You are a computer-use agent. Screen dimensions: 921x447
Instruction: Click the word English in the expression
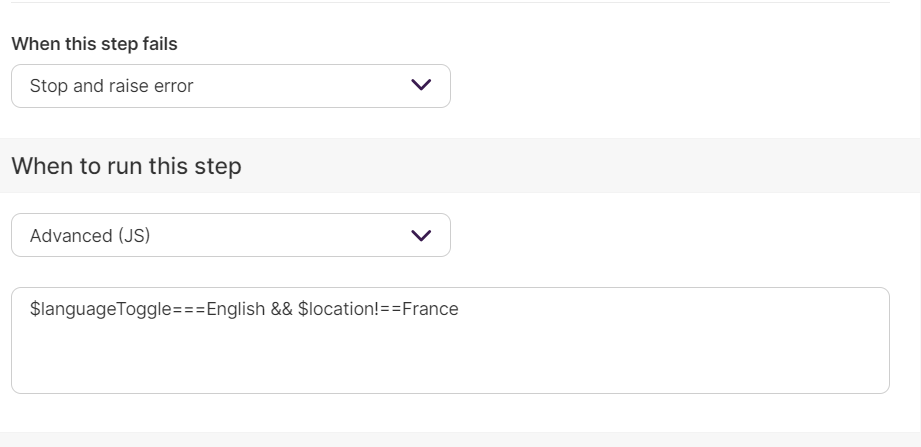pyautogui.click(x=236, y=309)
